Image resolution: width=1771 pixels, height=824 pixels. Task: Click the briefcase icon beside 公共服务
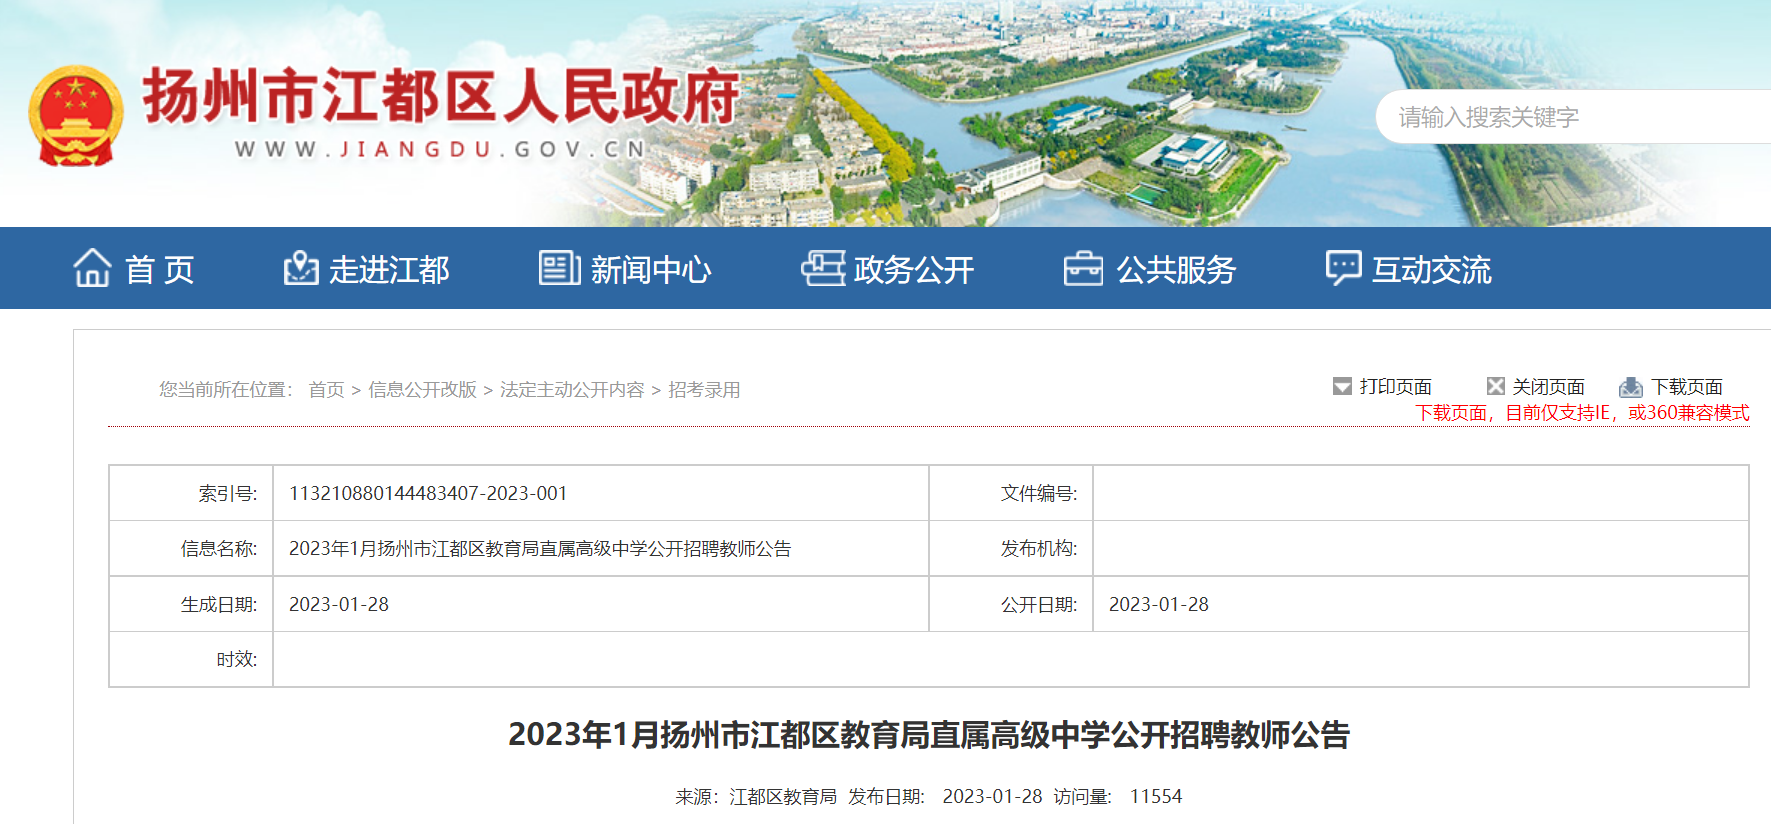(1083, 268)
